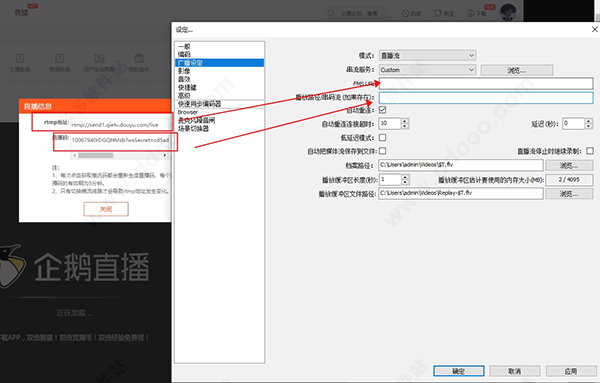Open the 竞猜教程 icon in the background page
The width and height of the screenshot is (600, 383).
pos(59,59)
